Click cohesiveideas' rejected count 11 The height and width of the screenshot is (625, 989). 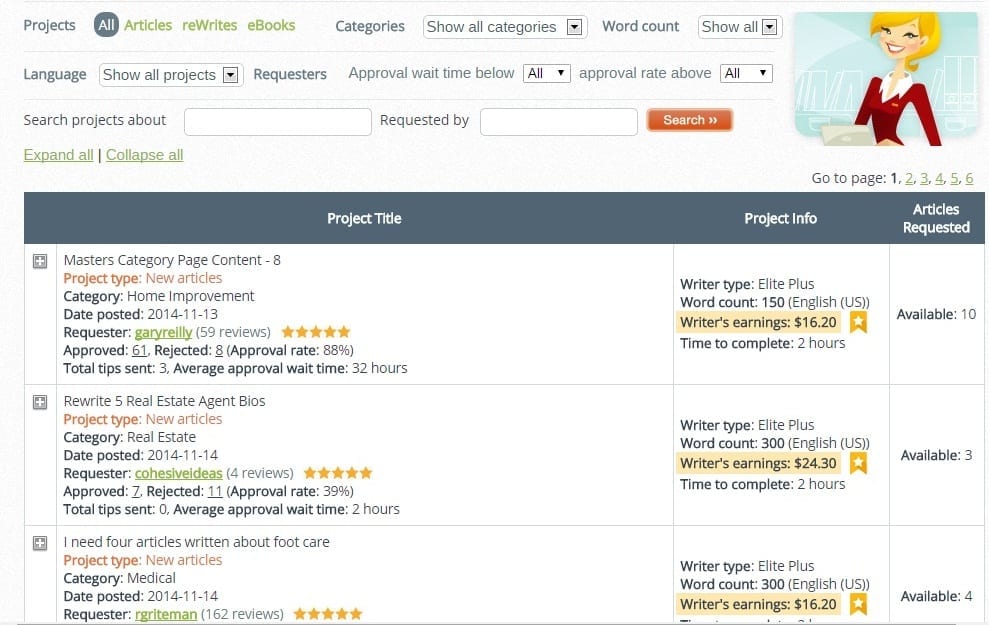click(x=215, y=492)
